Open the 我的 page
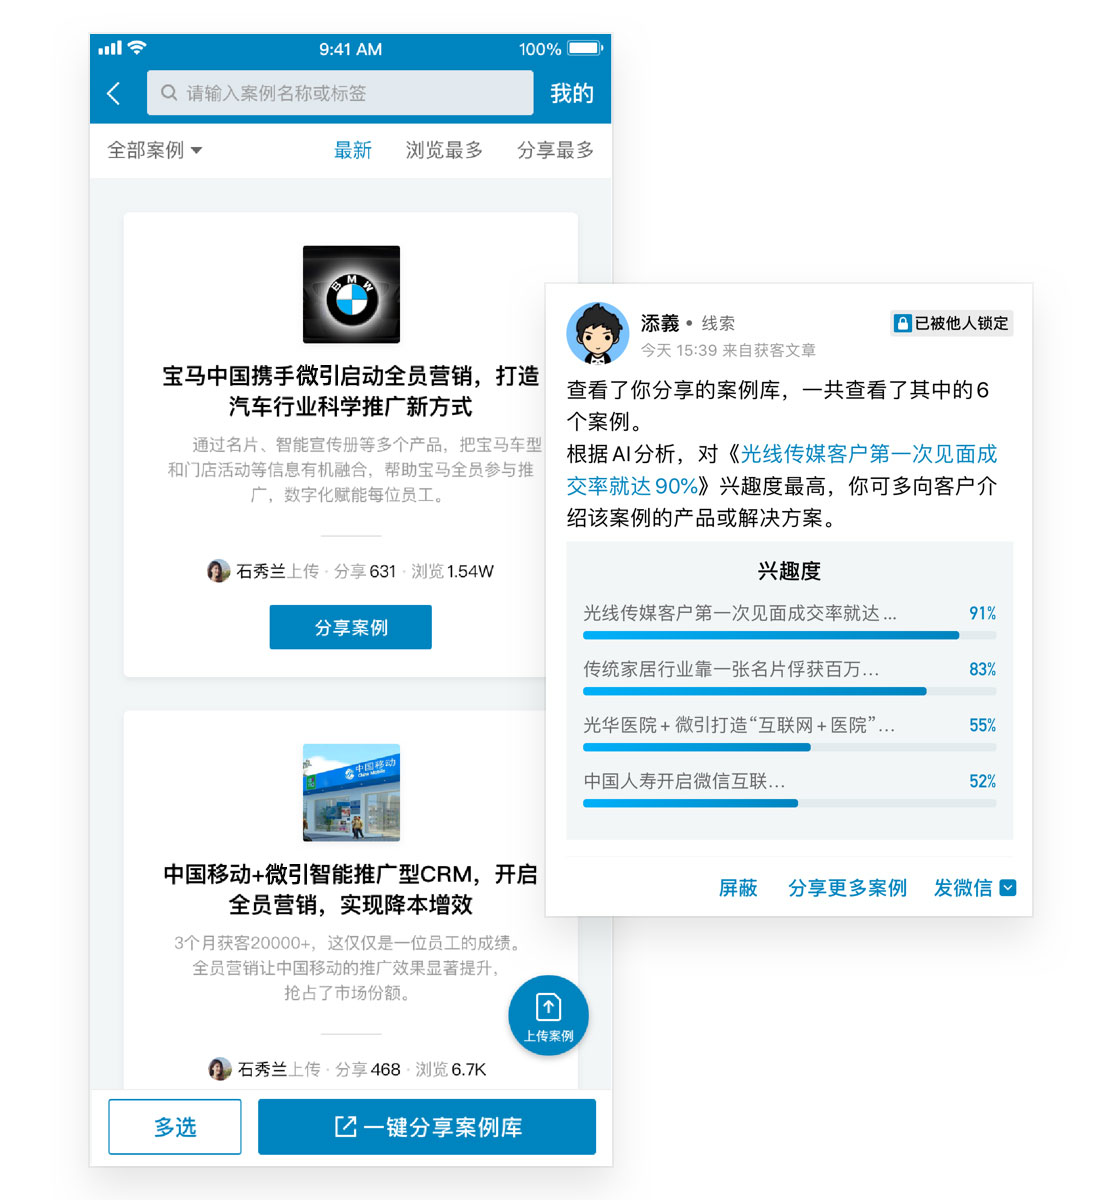 click(572, 94)
